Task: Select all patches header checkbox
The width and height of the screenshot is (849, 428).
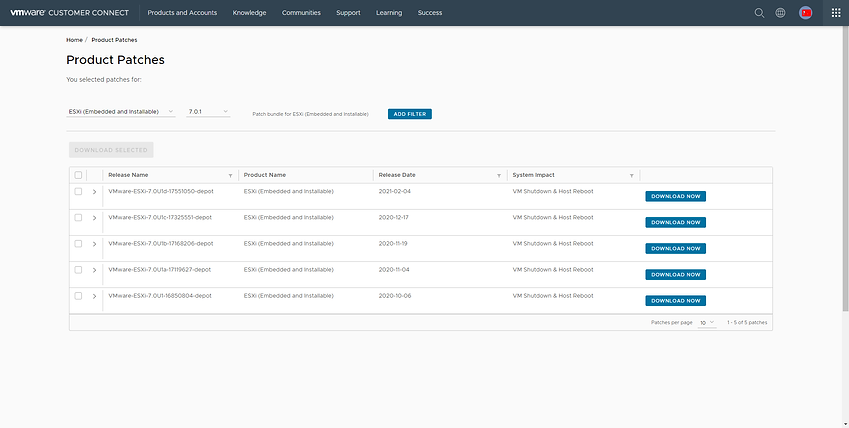Action: point(78,175)
